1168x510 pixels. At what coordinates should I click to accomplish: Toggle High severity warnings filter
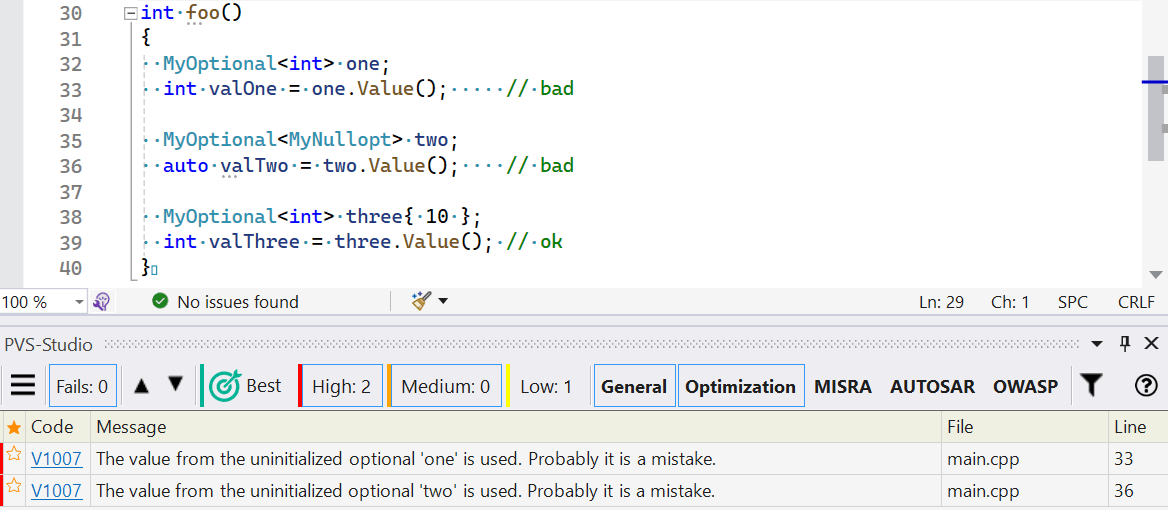(341, 386)
